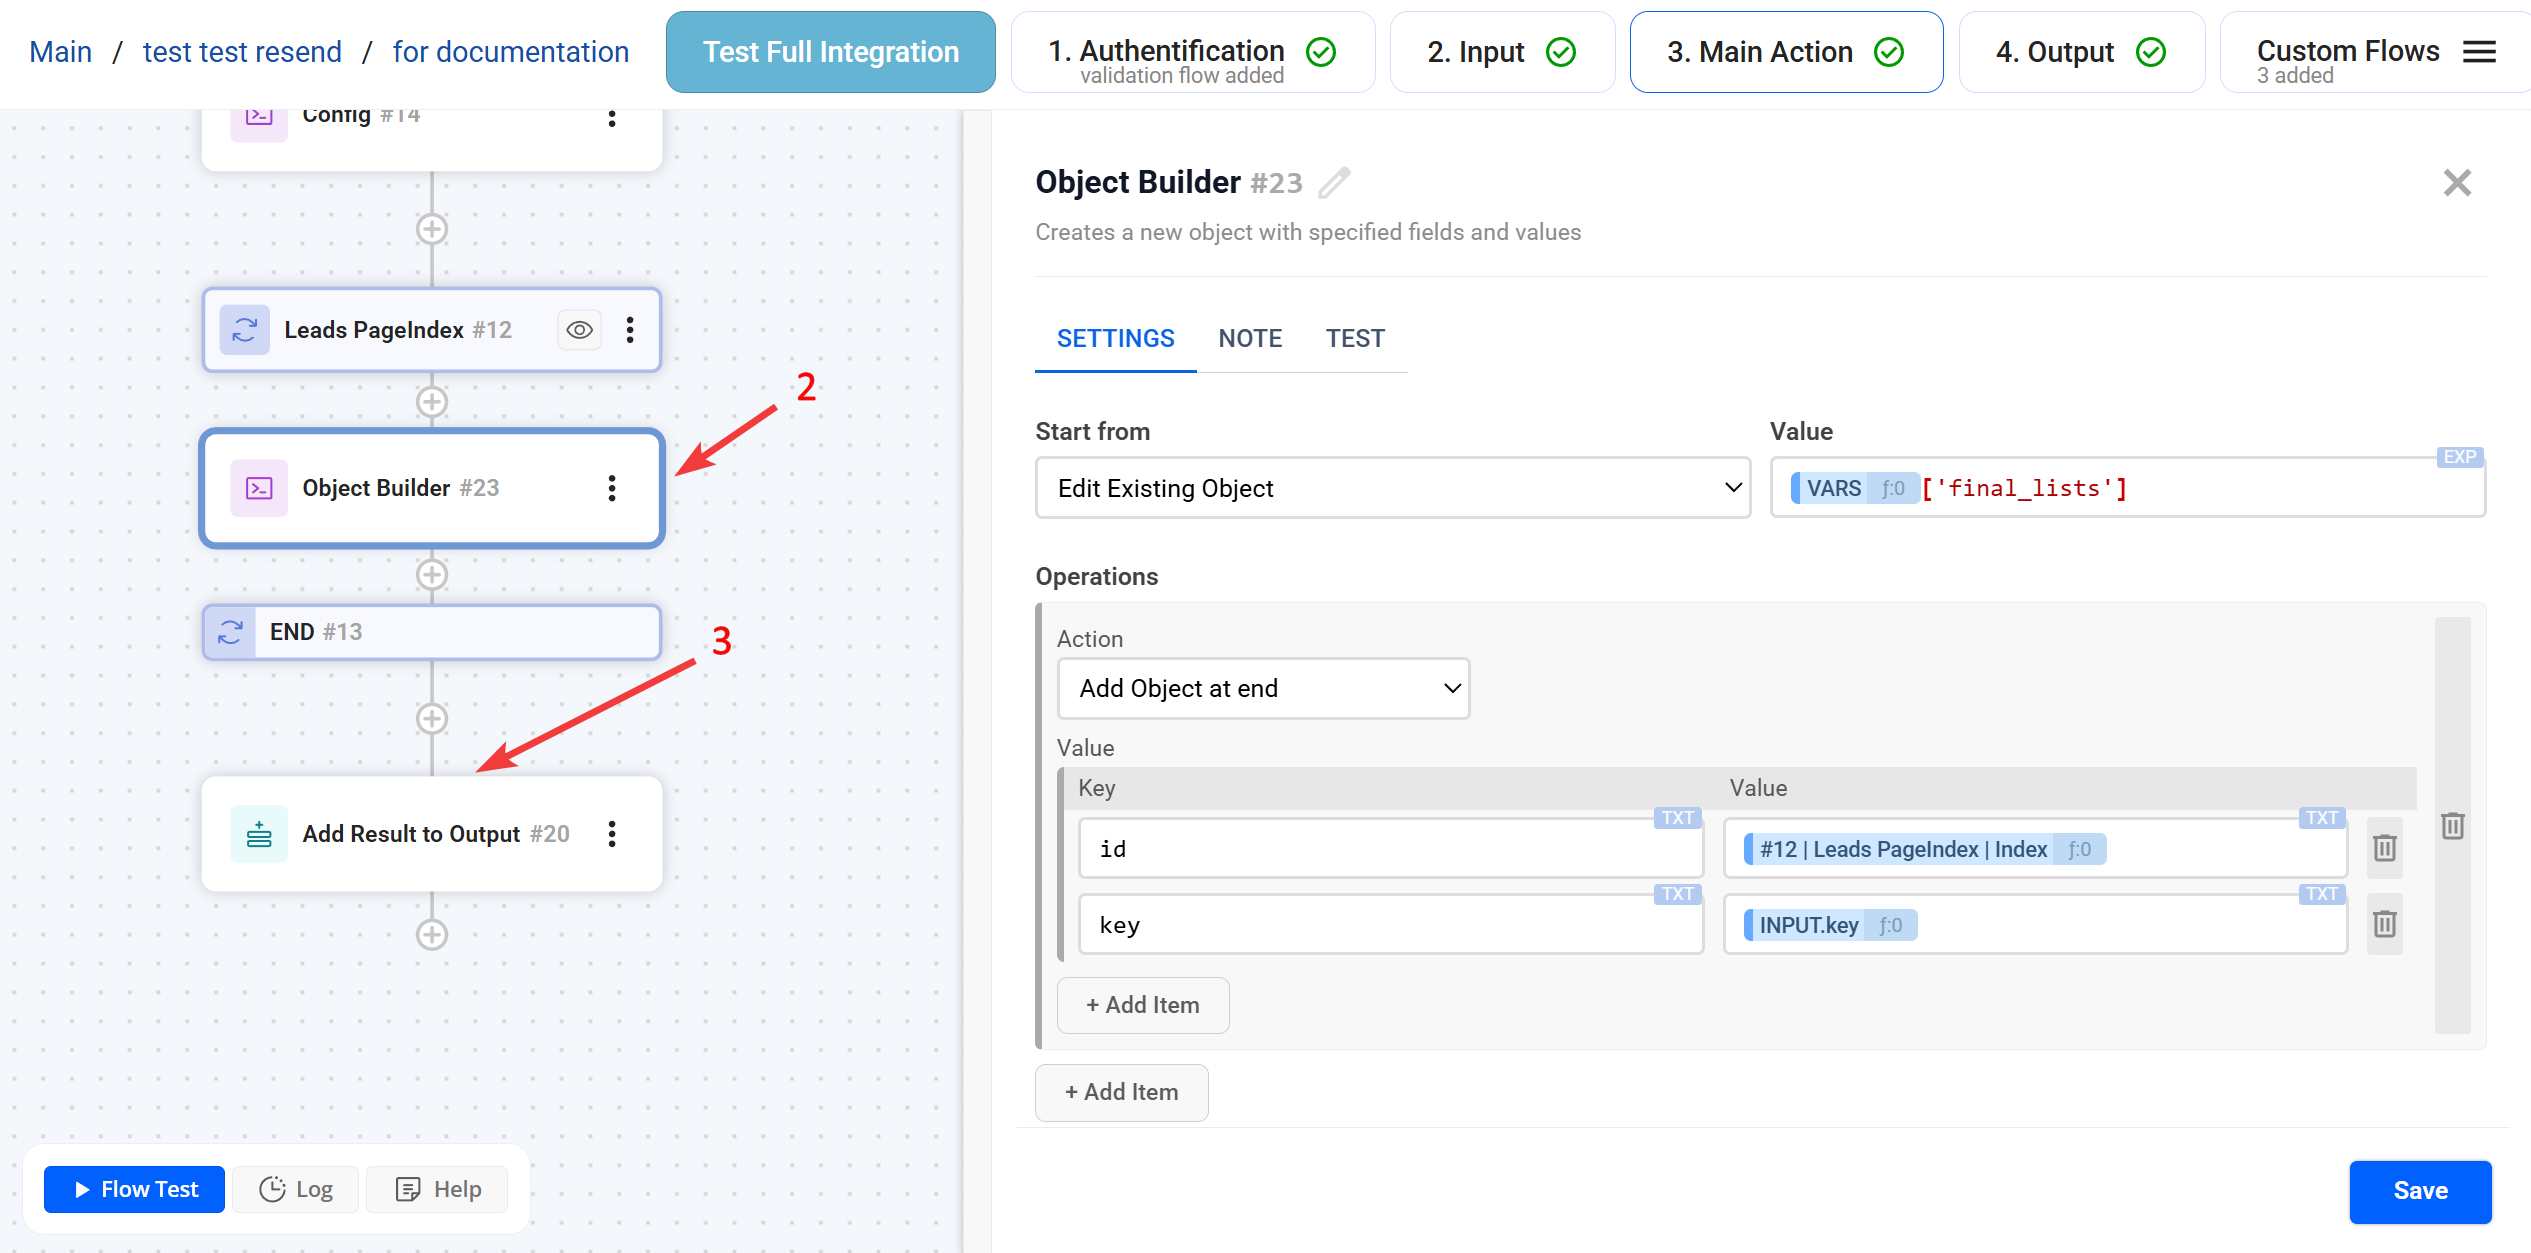This screenshot has width=2531, height=1253.
Task: Open the Object Builder node's kebab menu
Action: (x=612, y=488)
